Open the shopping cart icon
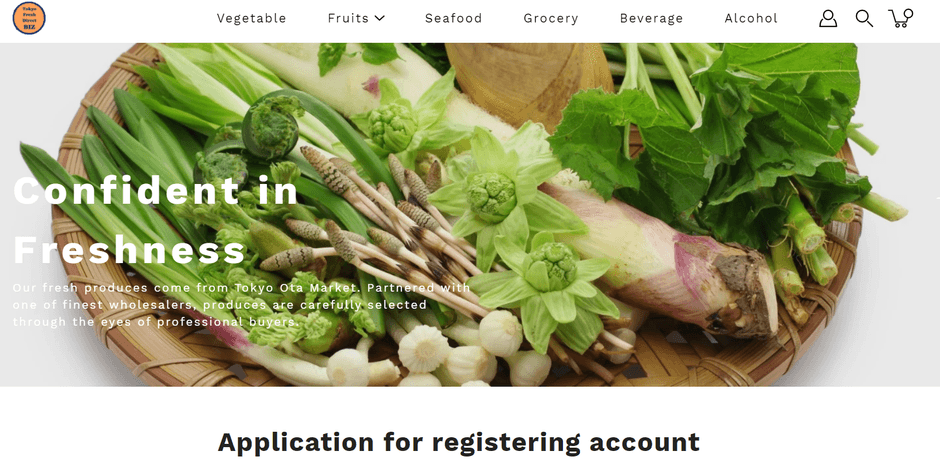940x463 pixels. coord(900,19)
